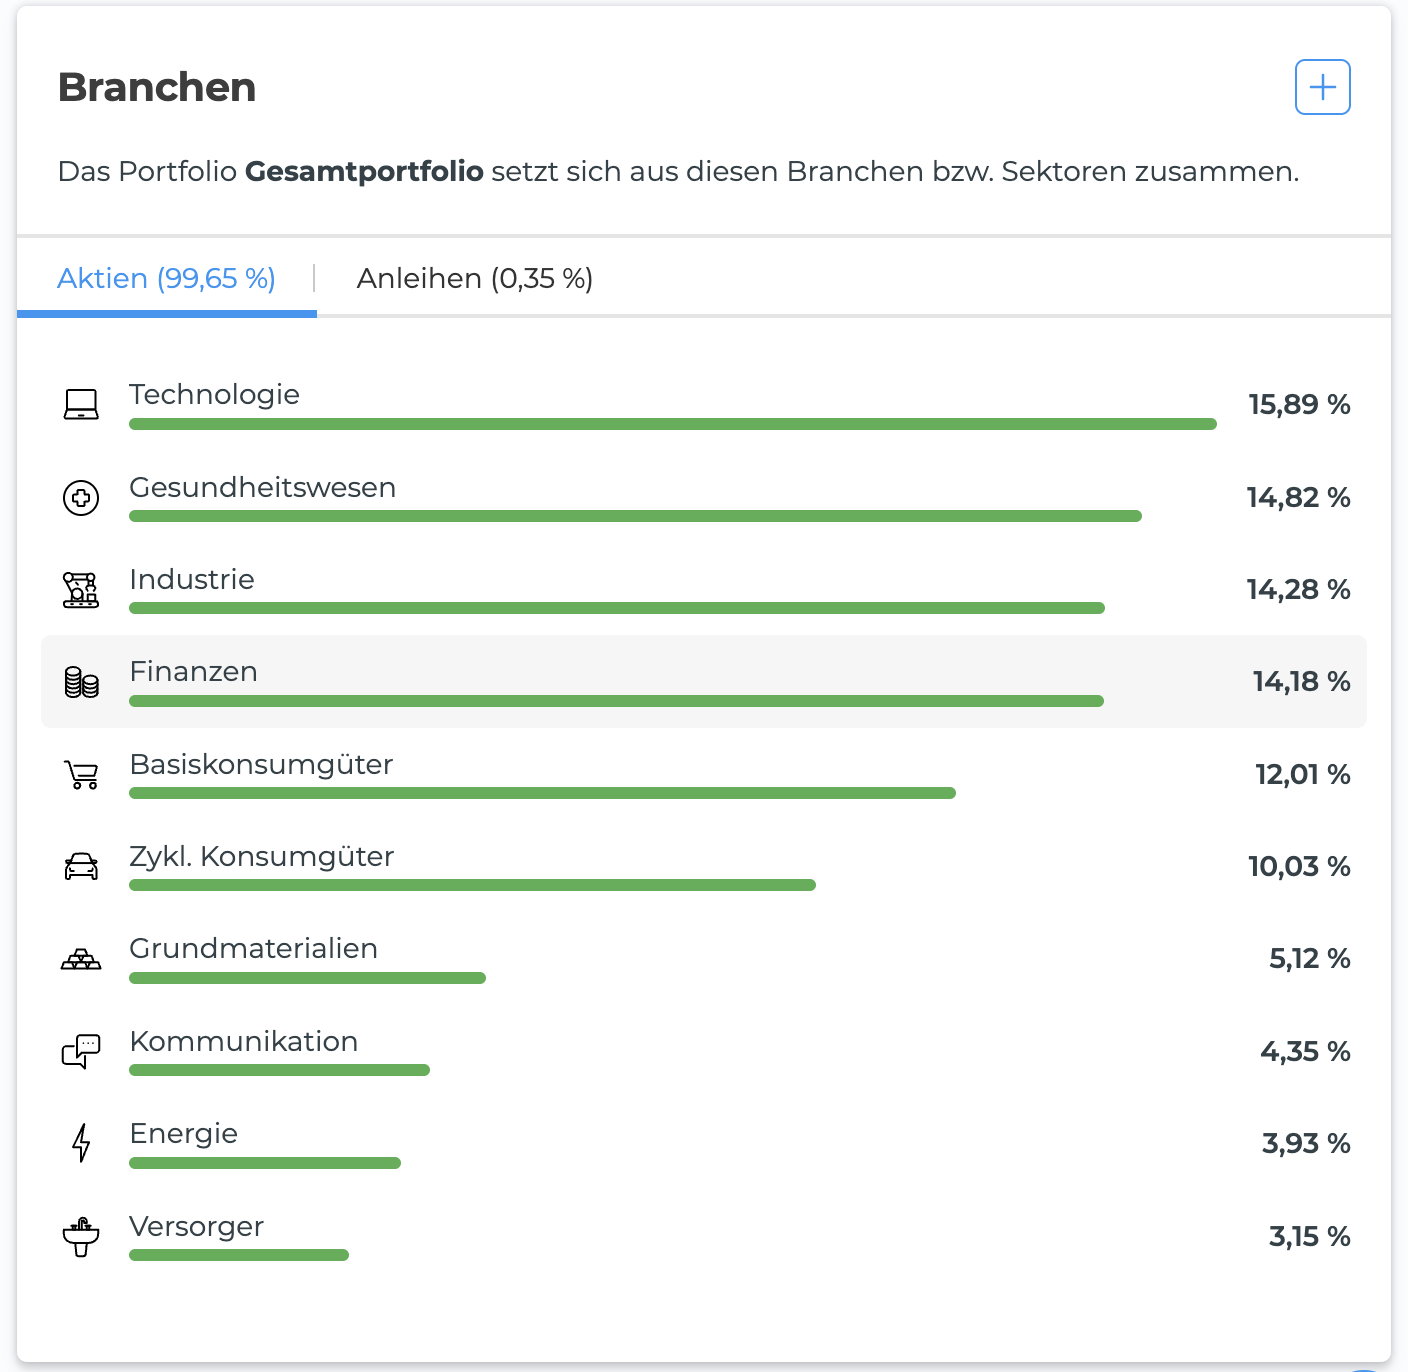Screen dimensions: 1408x1372
Task: Select the Kommunikation sector label
Action: click(x=243, y=1041)
